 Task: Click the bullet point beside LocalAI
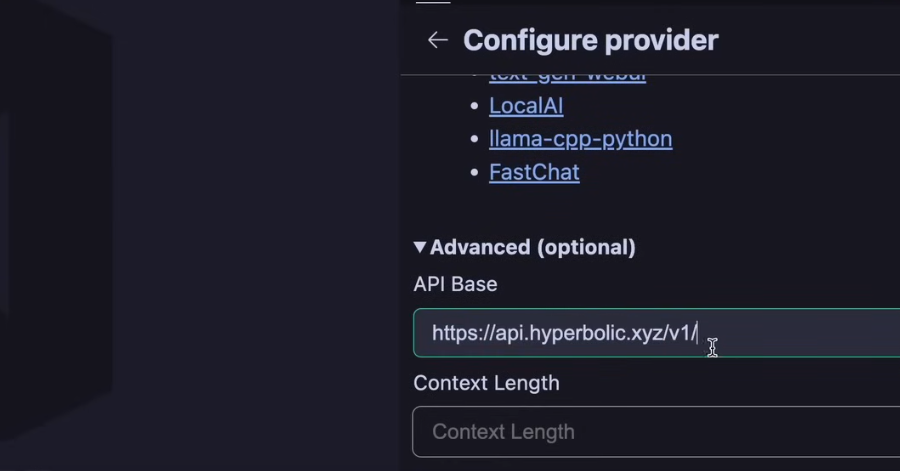(477, 106)
